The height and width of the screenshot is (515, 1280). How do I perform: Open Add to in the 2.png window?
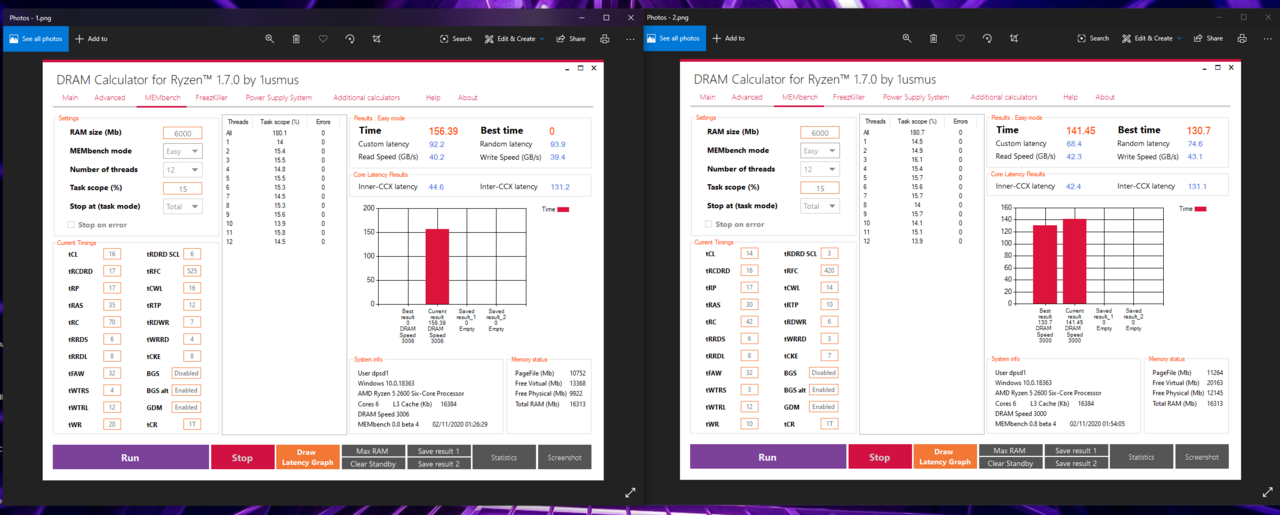tap(728, 39)
